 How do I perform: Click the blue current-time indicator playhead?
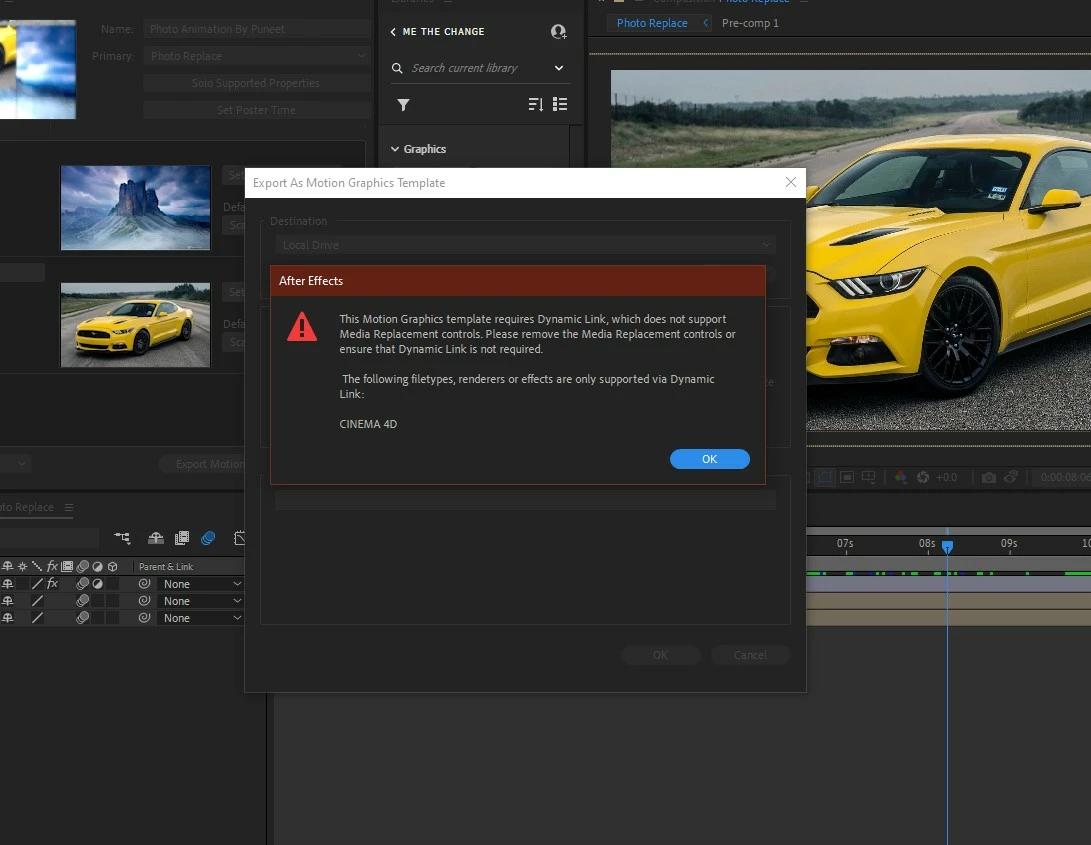pos(947,546)
